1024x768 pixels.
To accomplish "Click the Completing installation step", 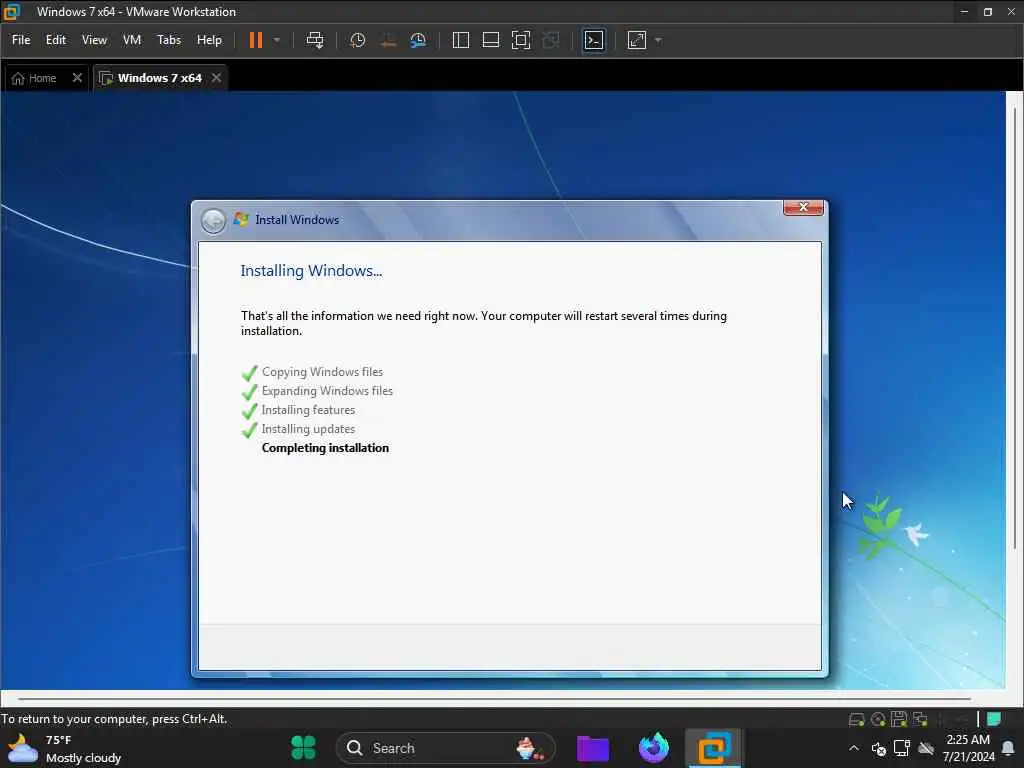I will [325, 447].
